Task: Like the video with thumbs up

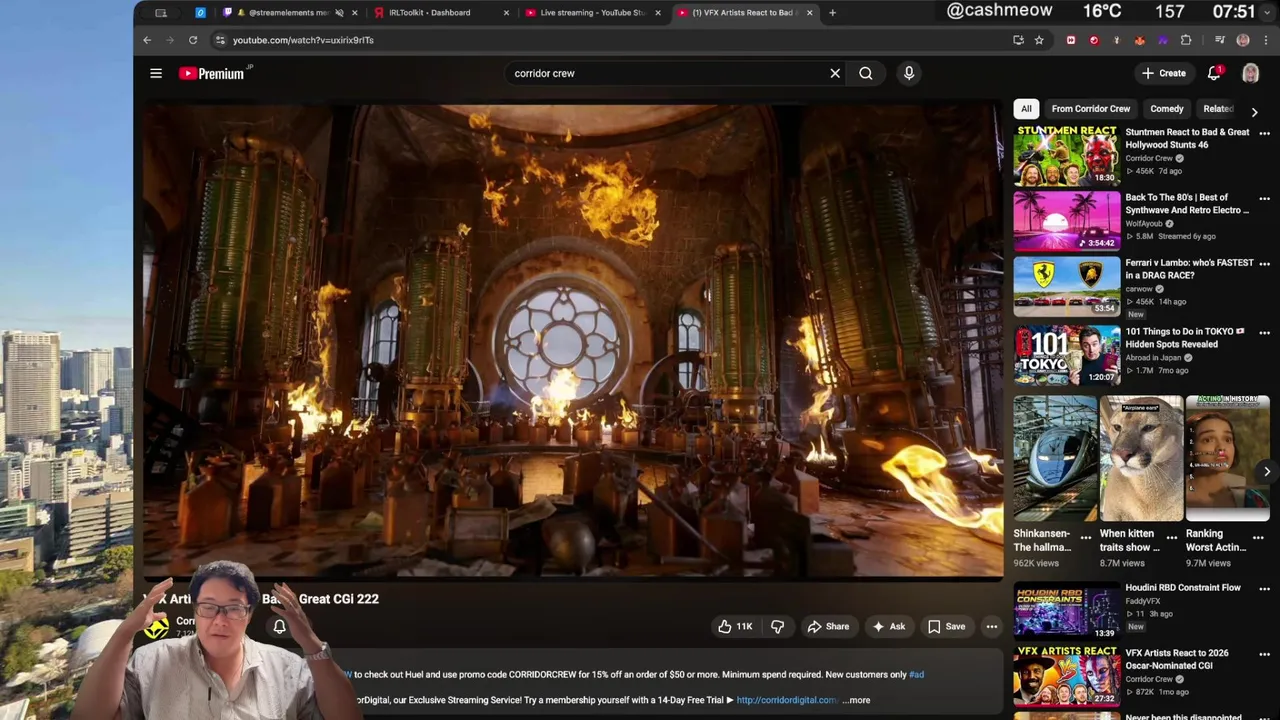Action: point(735,627)
